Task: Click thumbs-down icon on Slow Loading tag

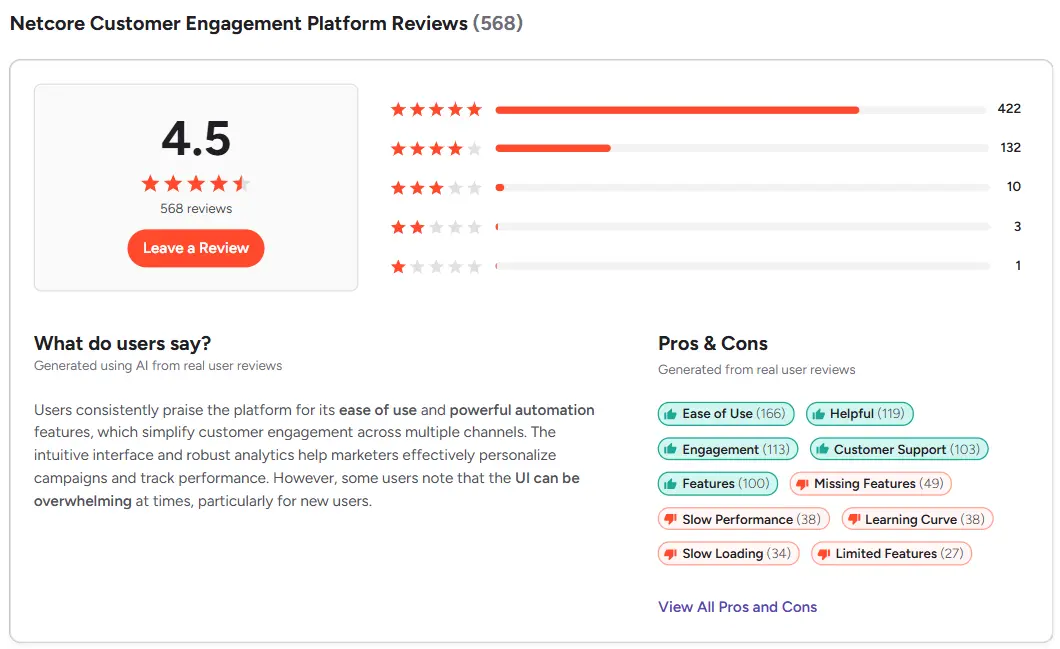Action: [671, 554]
